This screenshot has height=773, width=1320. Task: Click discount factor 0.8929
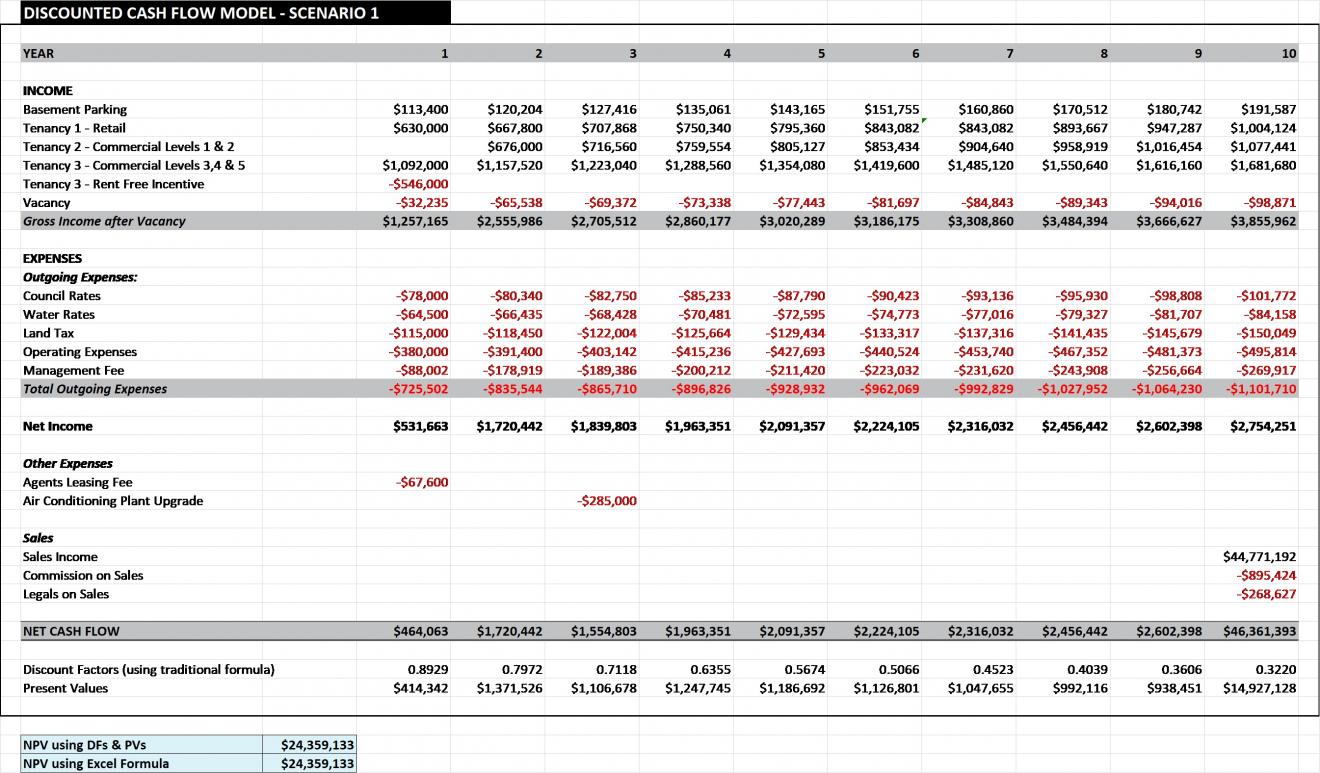(x=428, y=669)
